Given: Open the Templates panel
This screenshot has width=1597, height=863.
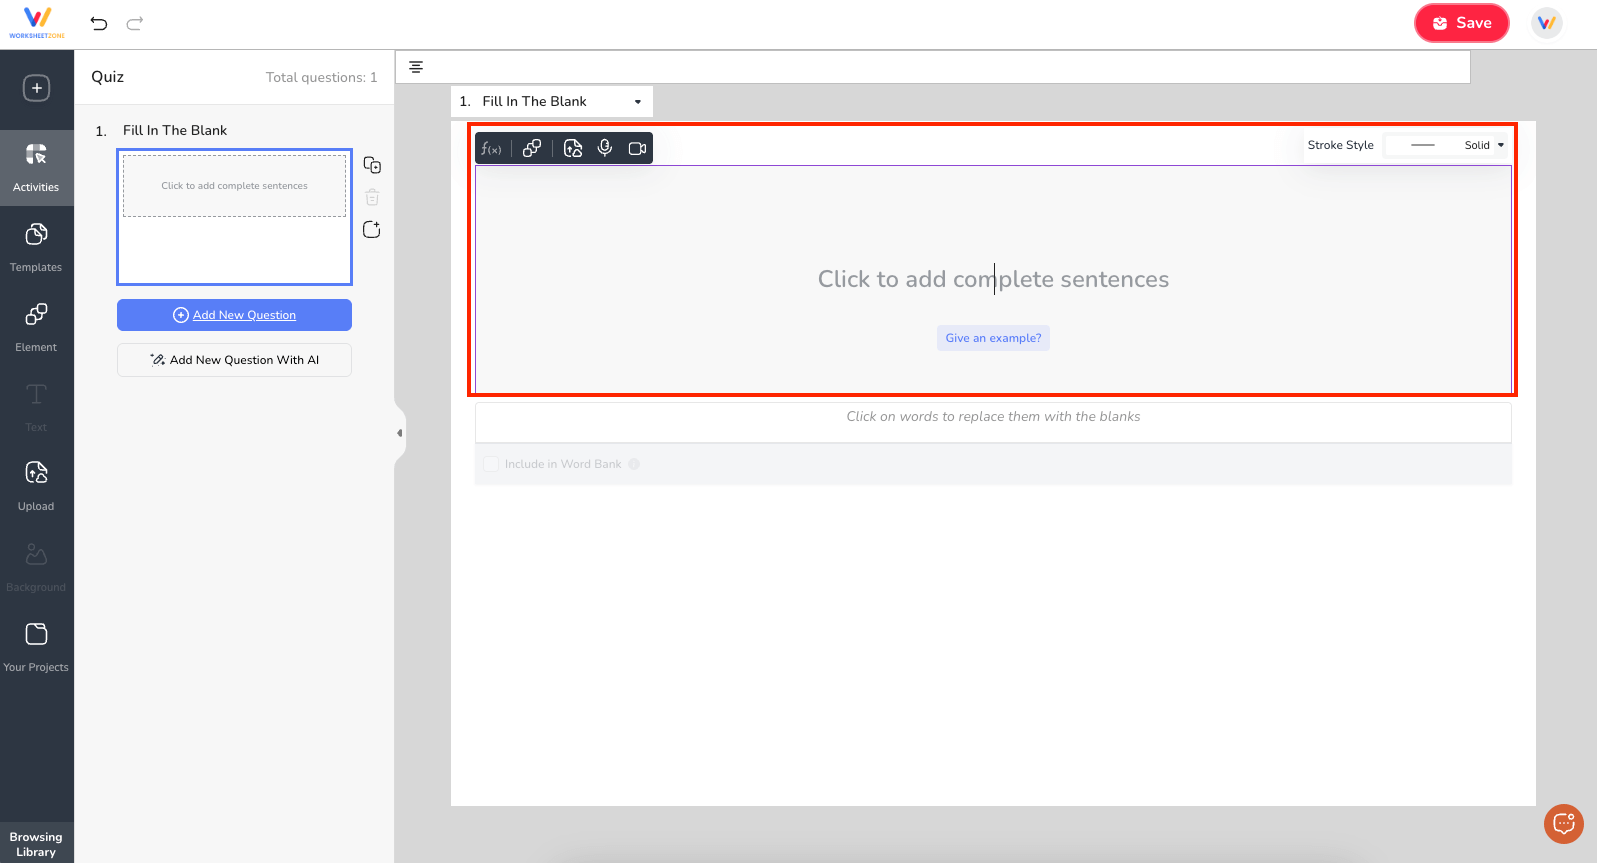Looking at the screenshot, I should [x=37, y=247].
